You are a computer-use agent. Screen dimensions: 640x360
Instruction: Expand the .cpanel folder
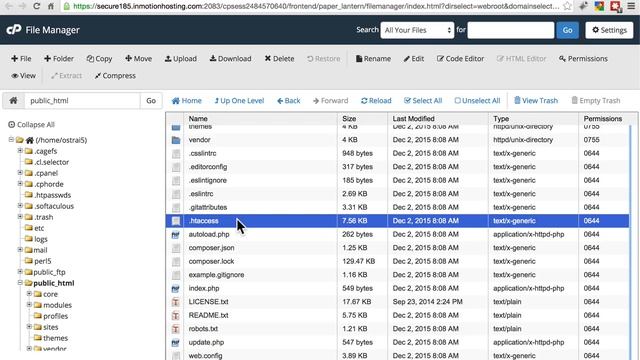pos(20,173)
